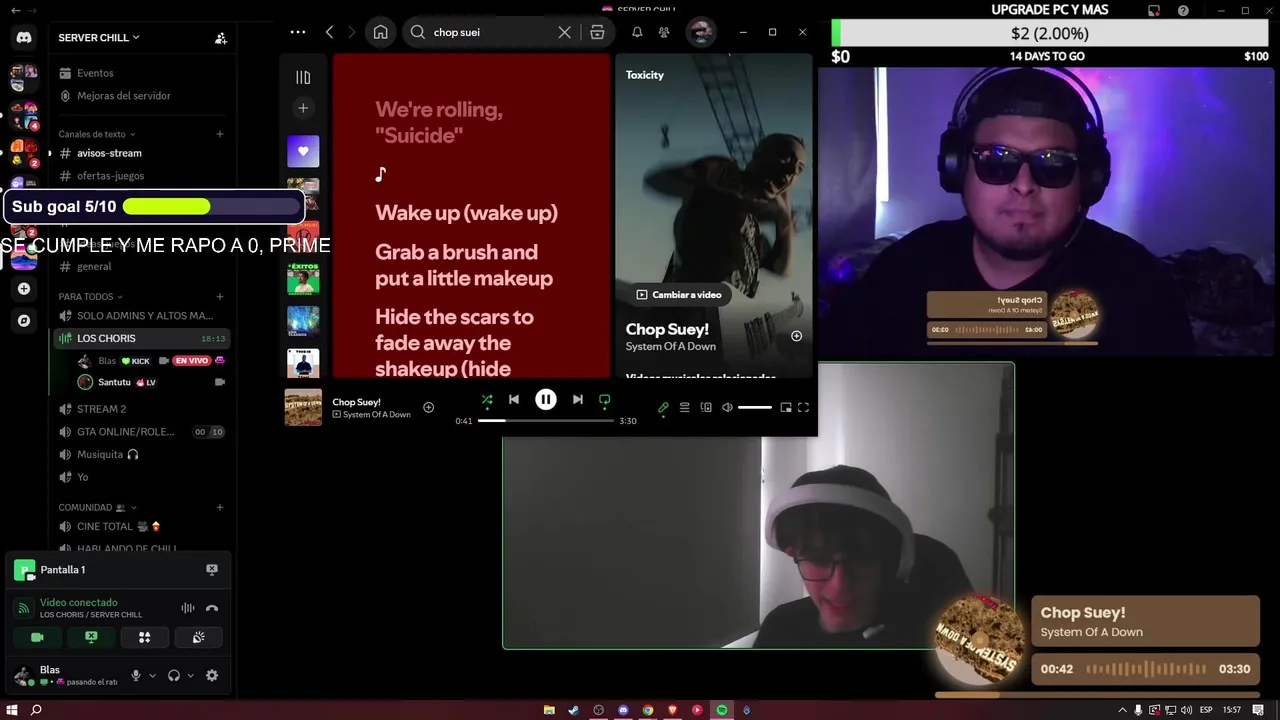The height and width of the screenshot is (720, 1280).
Task: Open Spotify three-dot menu
Action: pos(298,32)
